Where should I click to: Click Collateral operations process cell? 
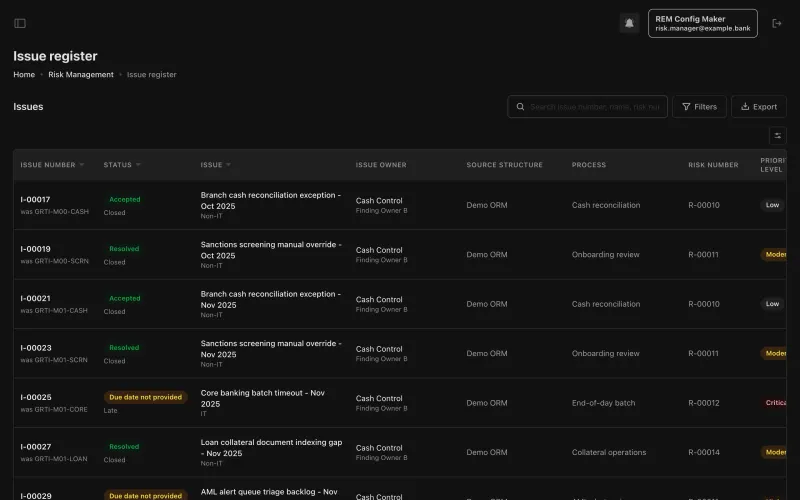(609, 453)
